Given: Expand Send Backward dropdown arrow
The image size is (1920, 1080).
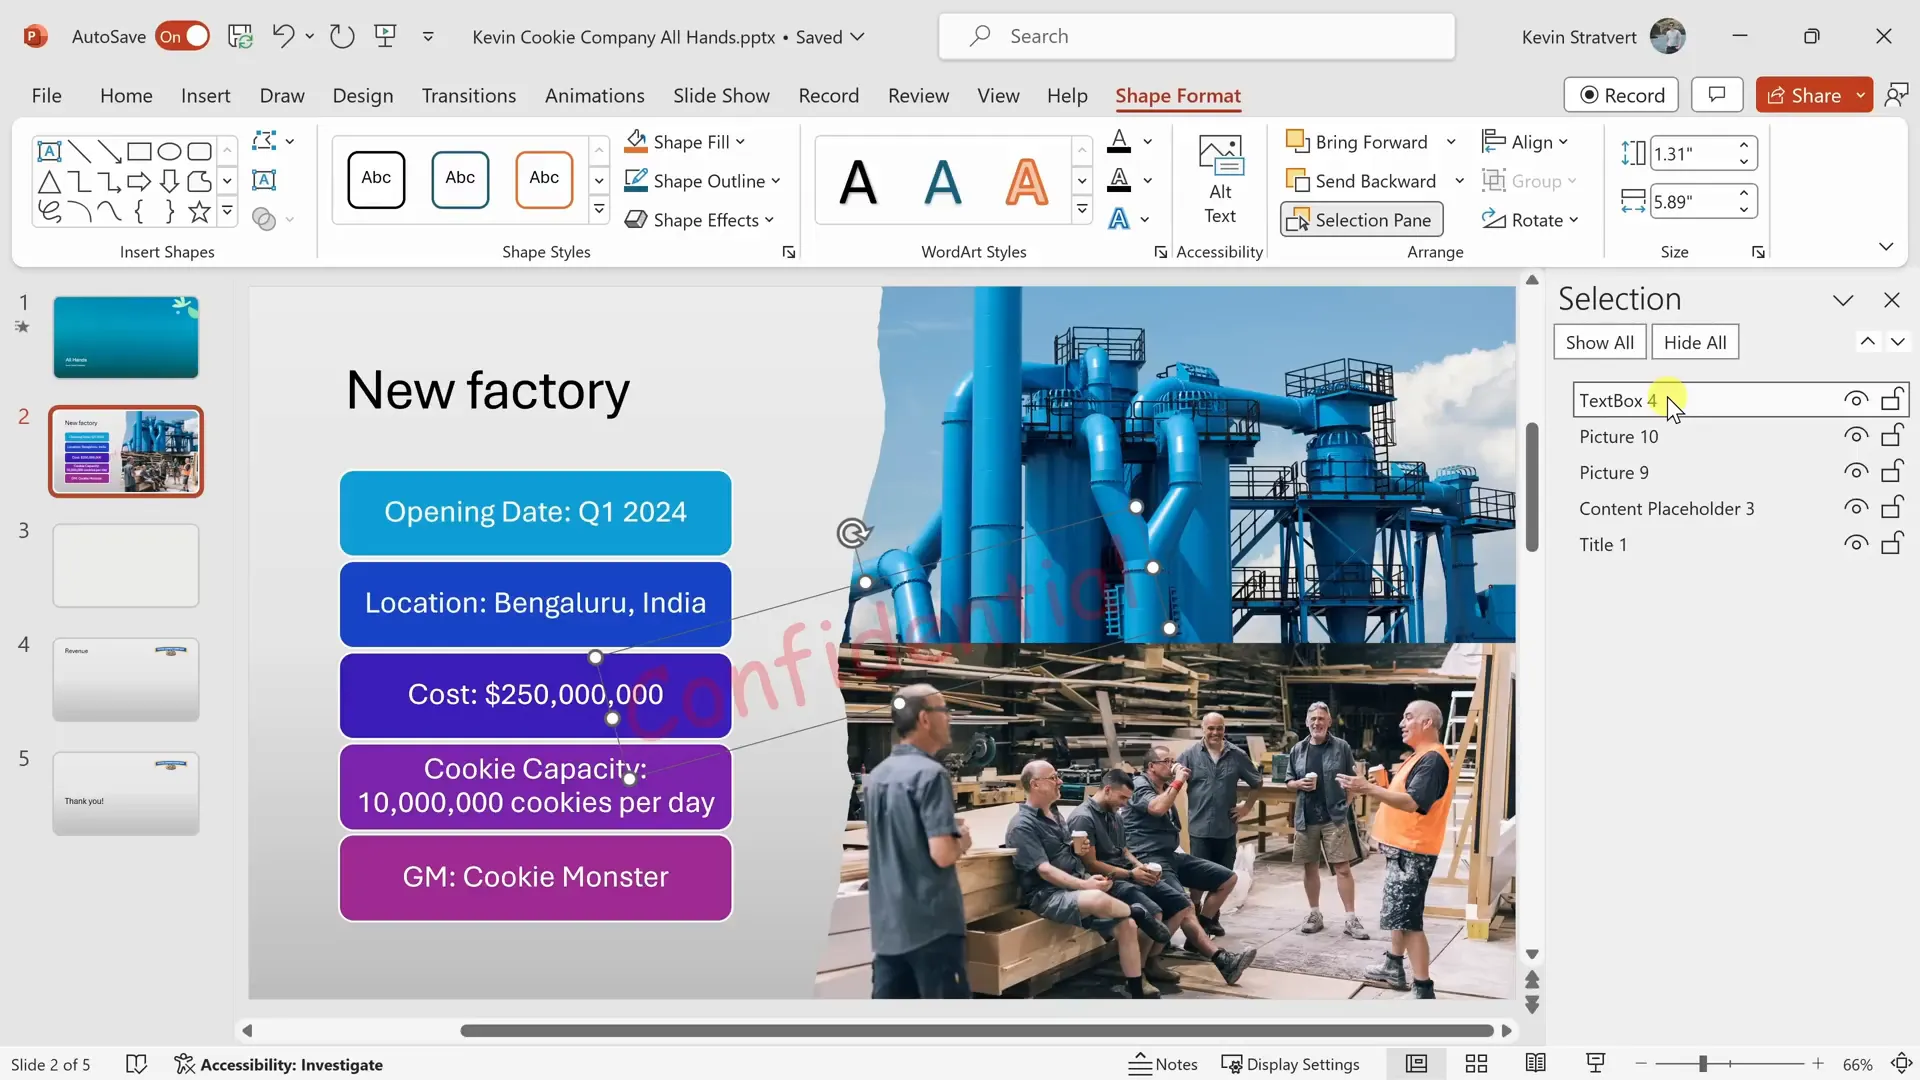Looking at the screenshot, I should pyautogui.click(x=1459, y=181).
